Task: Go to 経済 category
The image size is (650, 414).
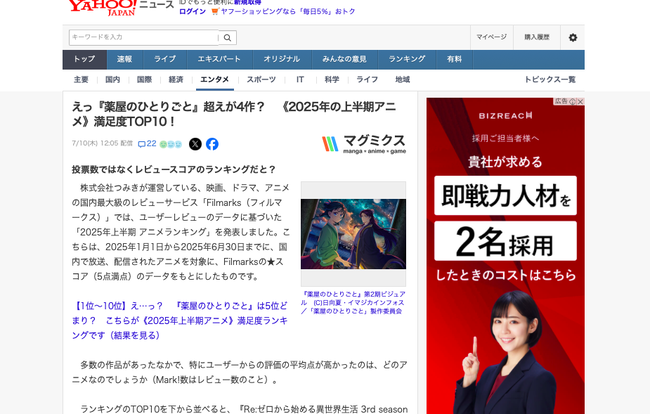Action: pyautogui.click(x=176, y=80)
